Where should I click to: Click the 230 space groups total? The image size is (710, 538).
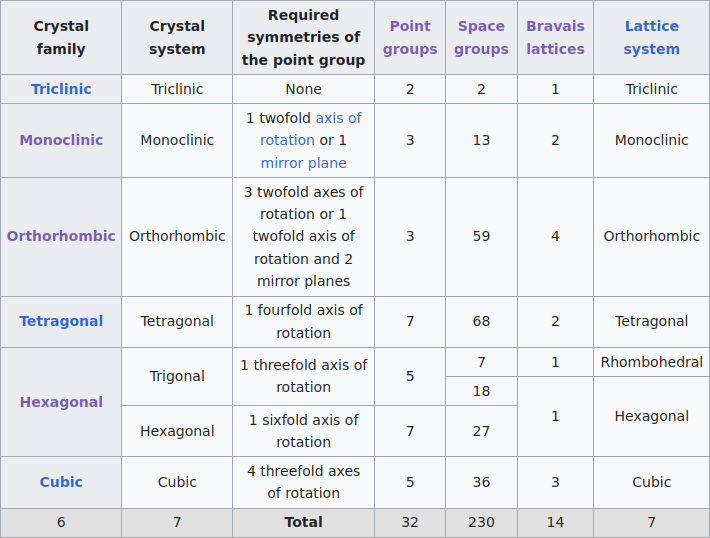point(481,522)
